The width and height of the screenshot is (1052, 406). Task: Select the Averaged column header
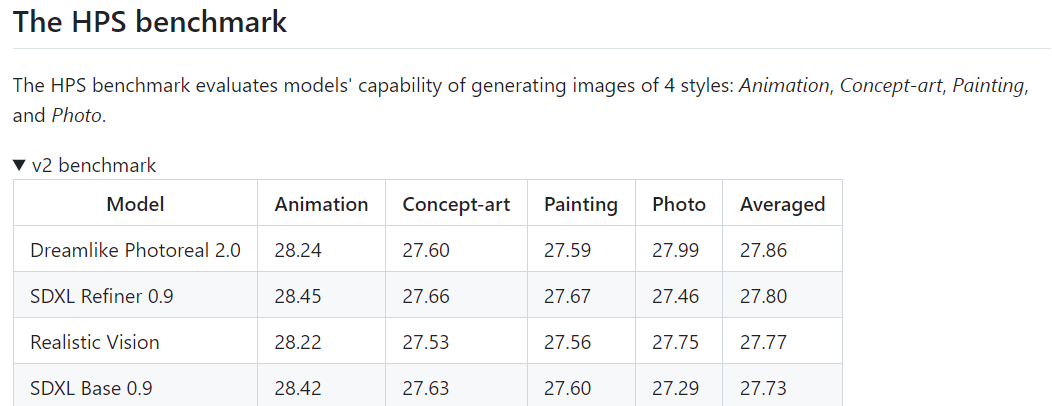click(782, 204)
